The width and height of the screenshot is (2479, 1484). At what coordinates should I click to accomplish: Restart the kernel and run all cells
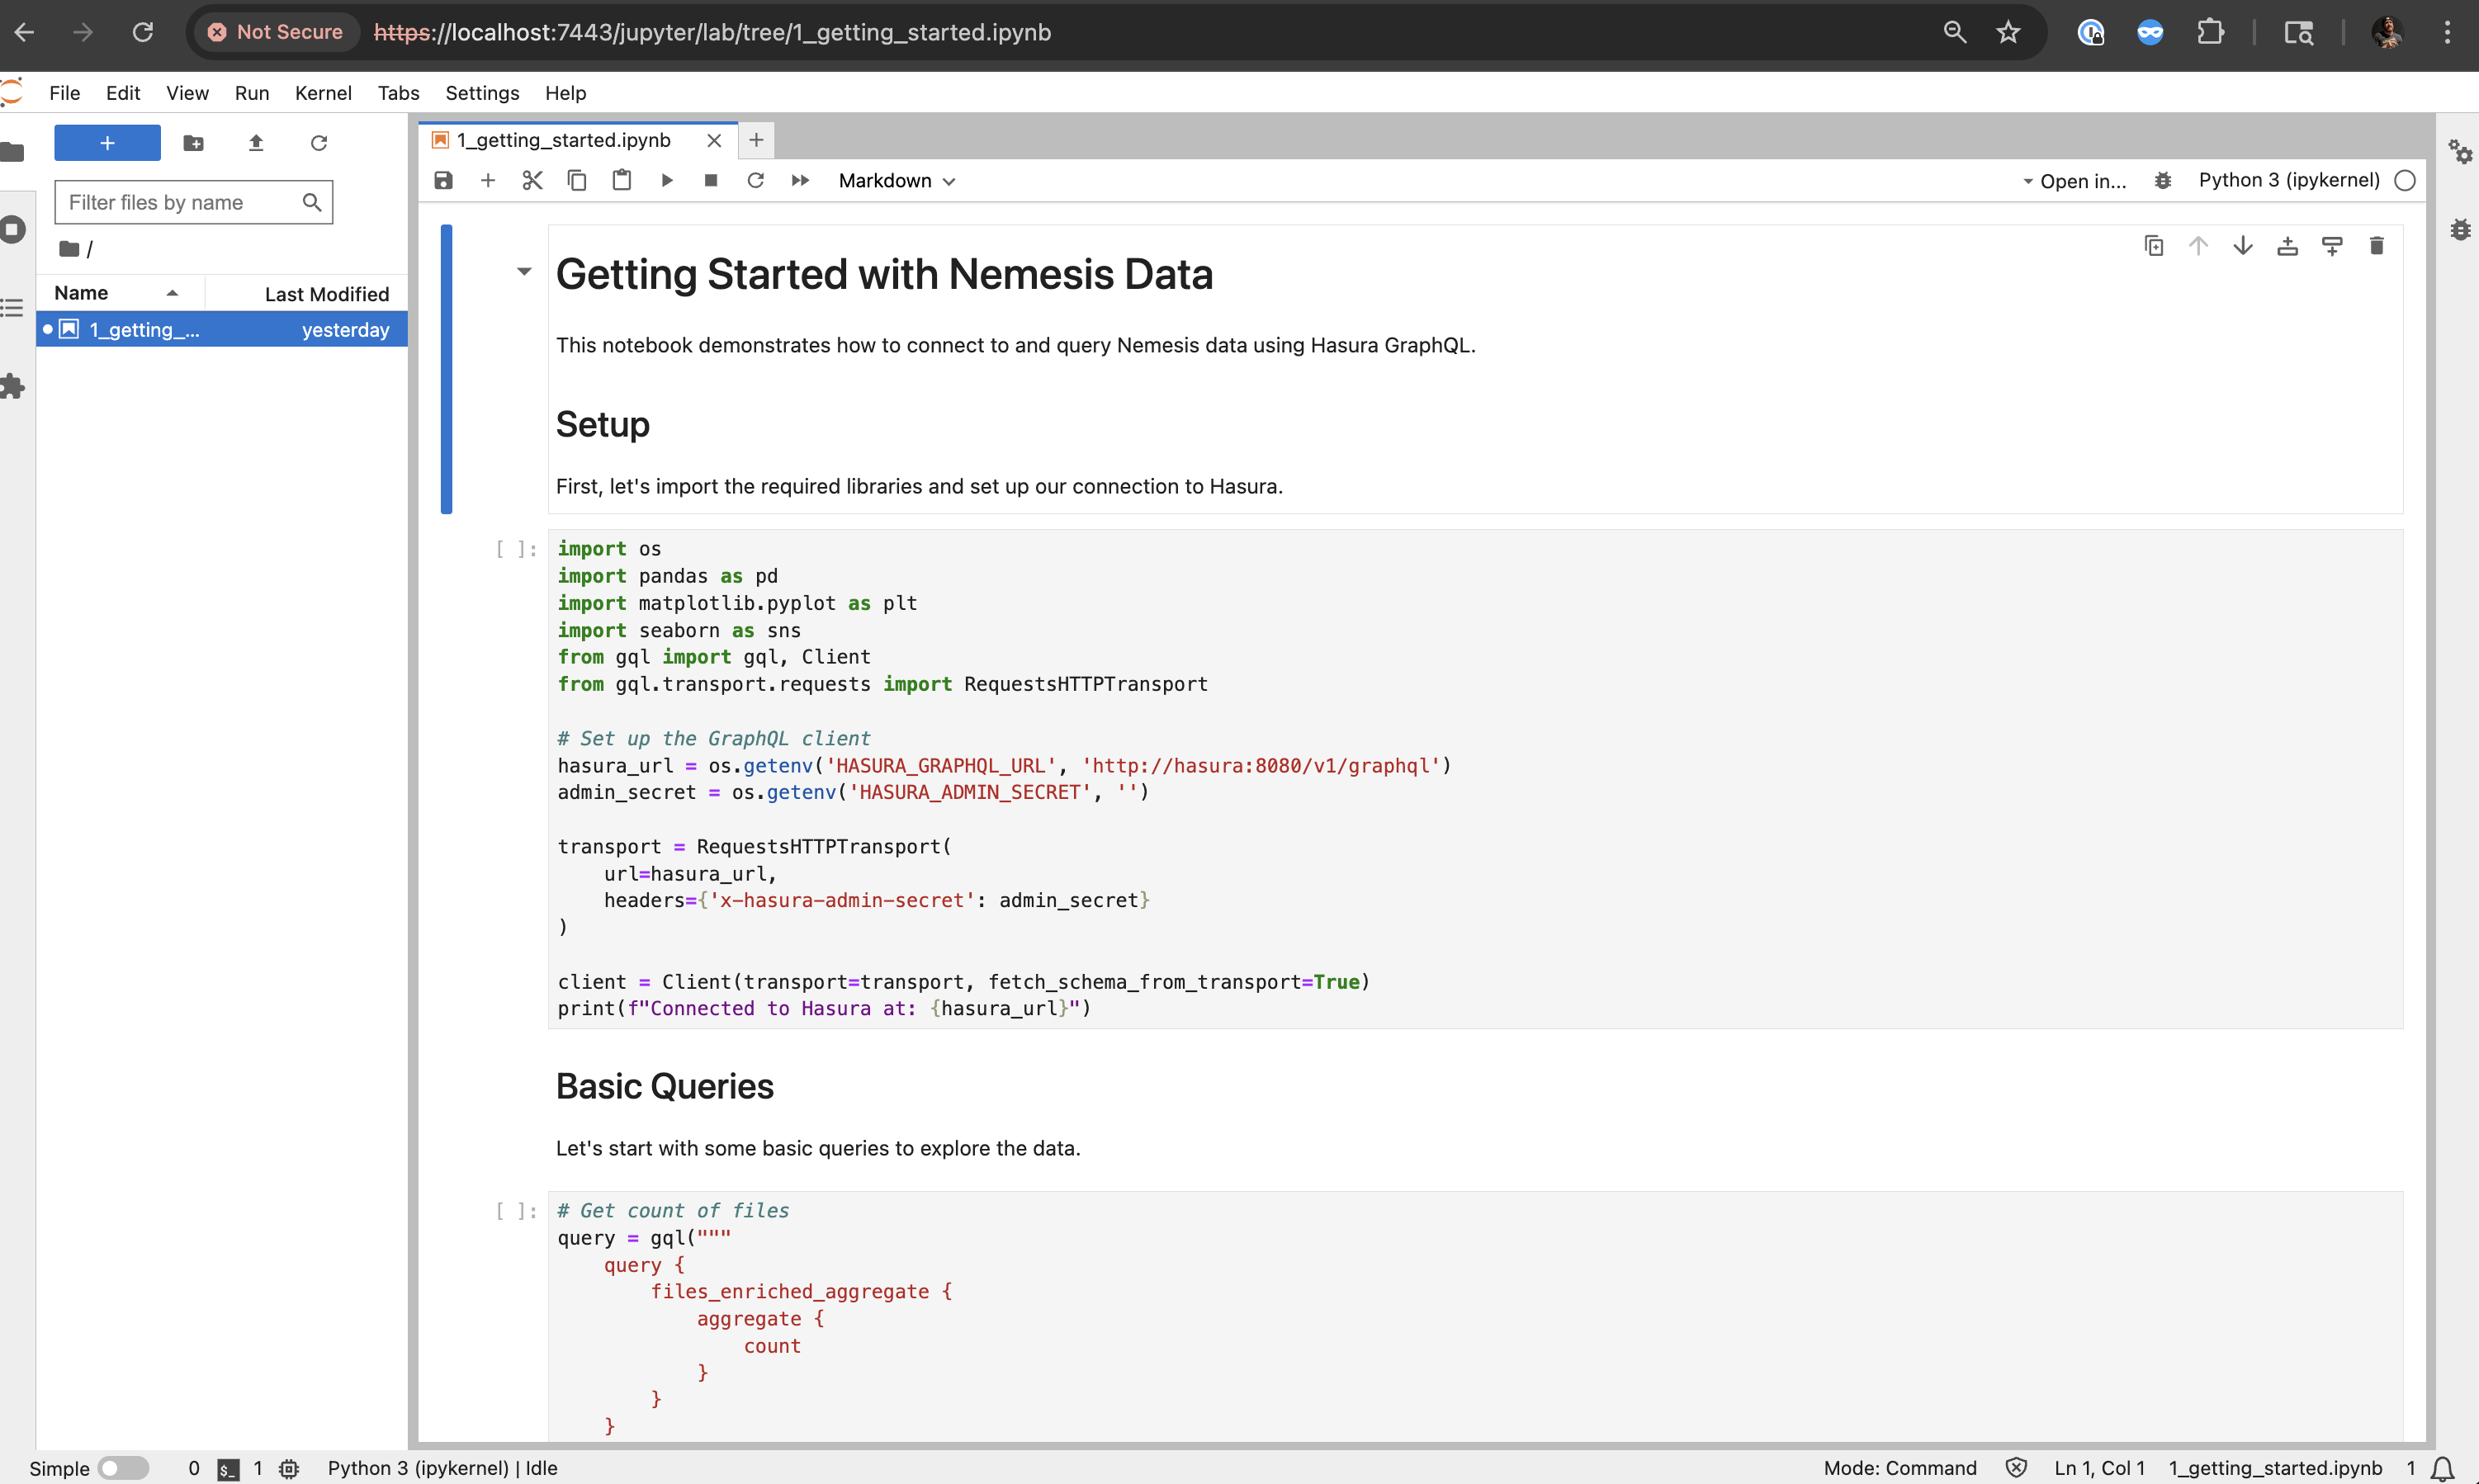801,181
